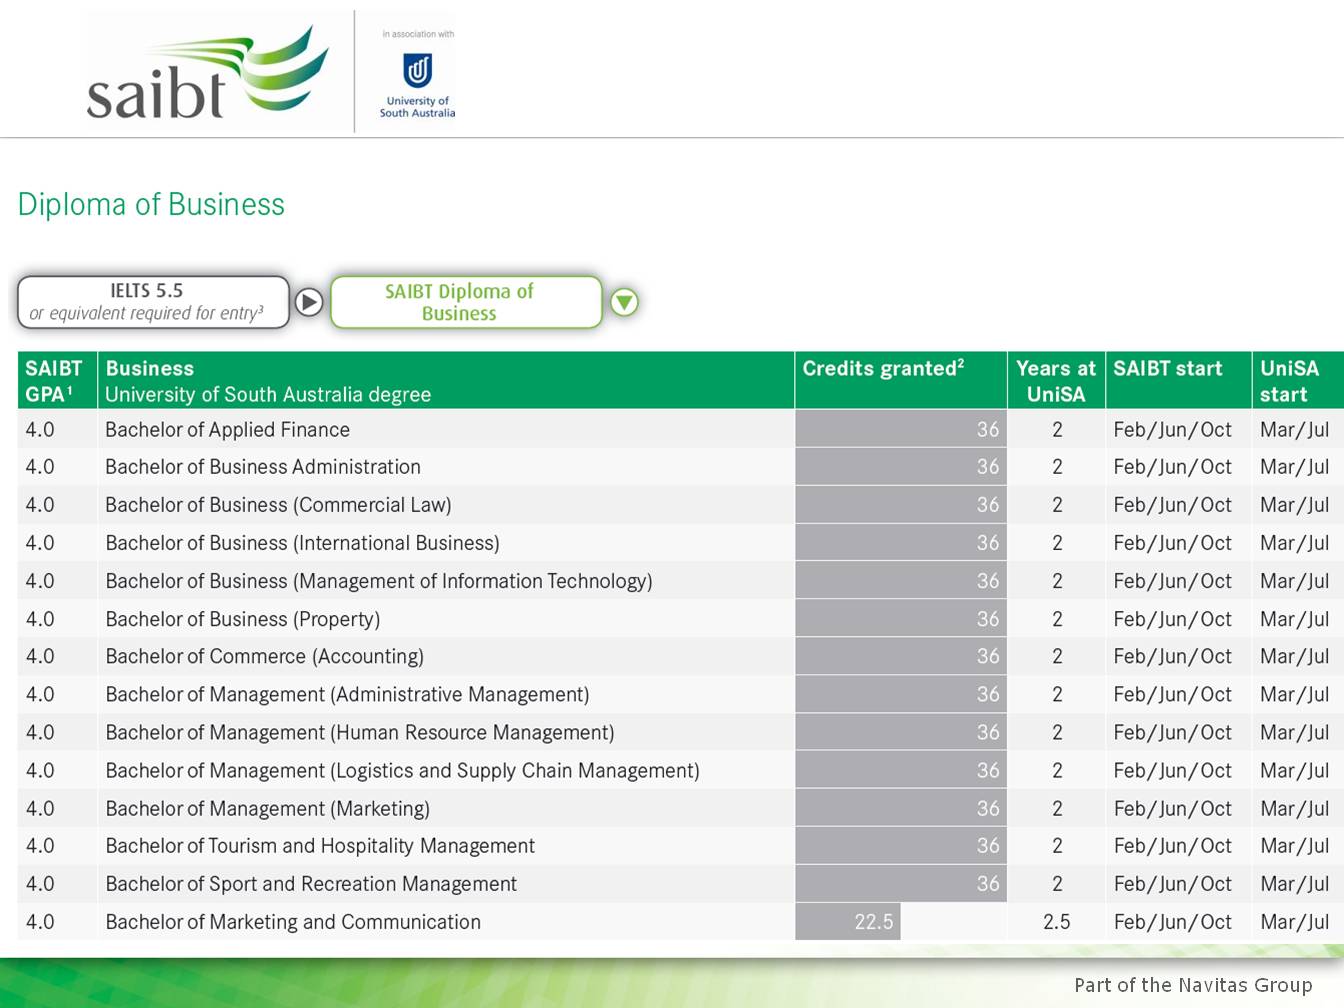The height and width of the screenshot is (1008, 1344).
Task: Select Bachelor of Management (Administrative Management)
Action: [x=347, y=695]
